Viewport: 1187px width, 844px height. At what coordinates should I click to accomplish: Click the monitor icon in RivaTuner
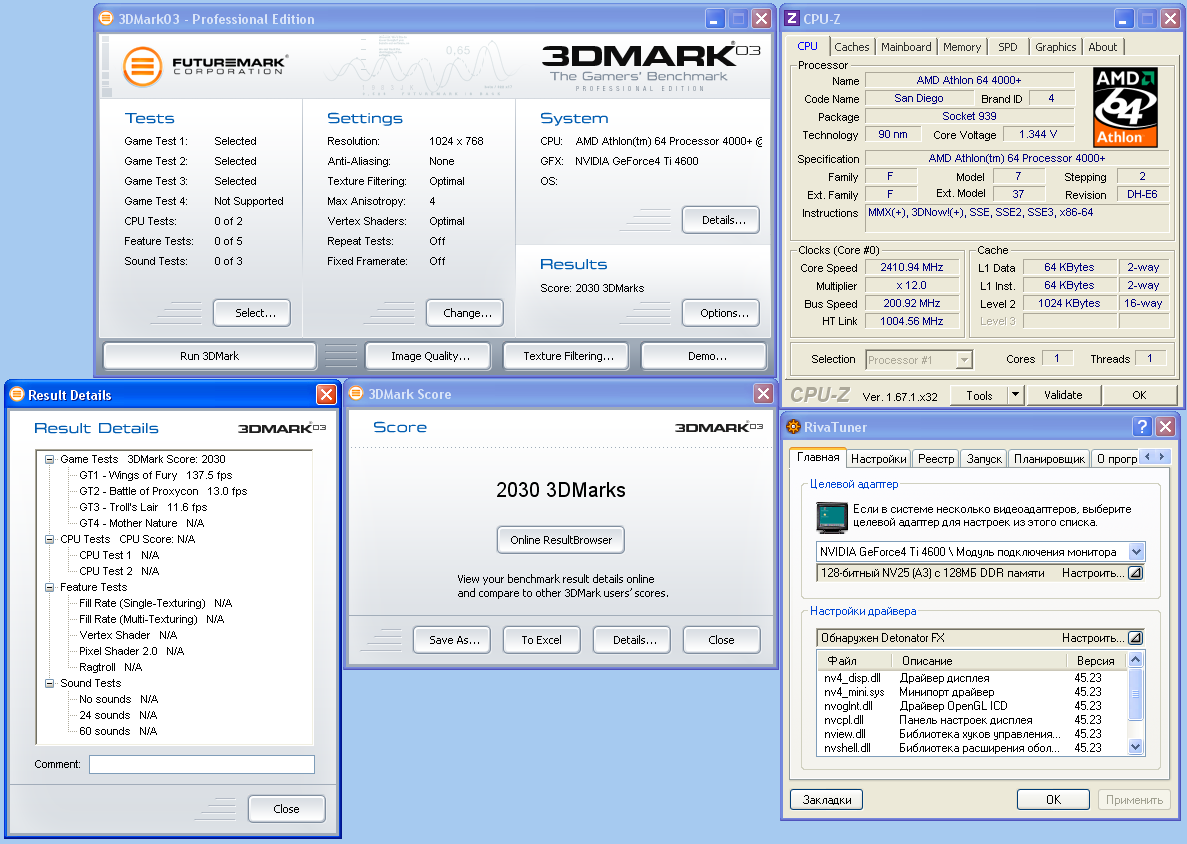coord(831,517)
